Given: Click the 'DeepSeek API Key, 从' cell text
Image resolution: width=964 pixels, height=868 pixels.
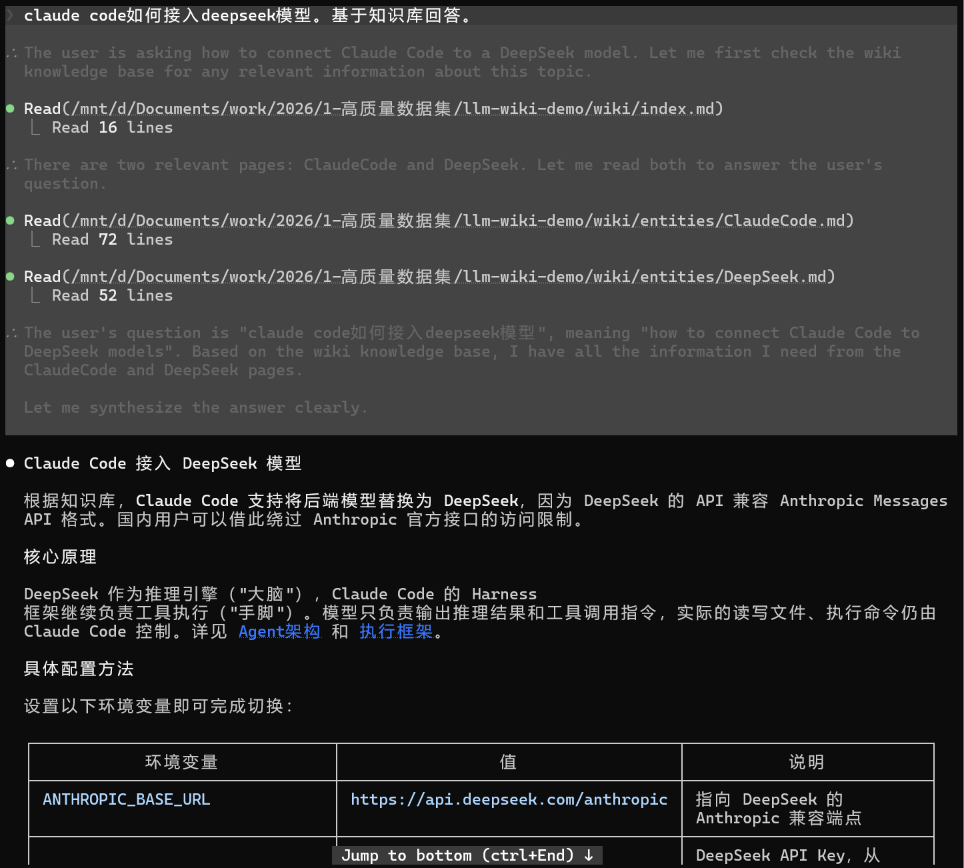Looking at the screenshot, I should (x=788, y=855).
